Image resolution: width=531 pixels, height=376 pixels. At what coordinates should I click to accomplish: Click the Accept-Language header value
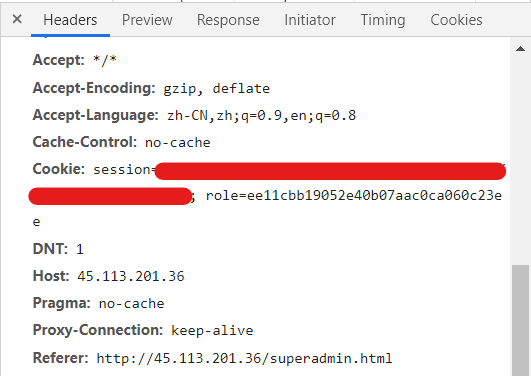point(261,116)
